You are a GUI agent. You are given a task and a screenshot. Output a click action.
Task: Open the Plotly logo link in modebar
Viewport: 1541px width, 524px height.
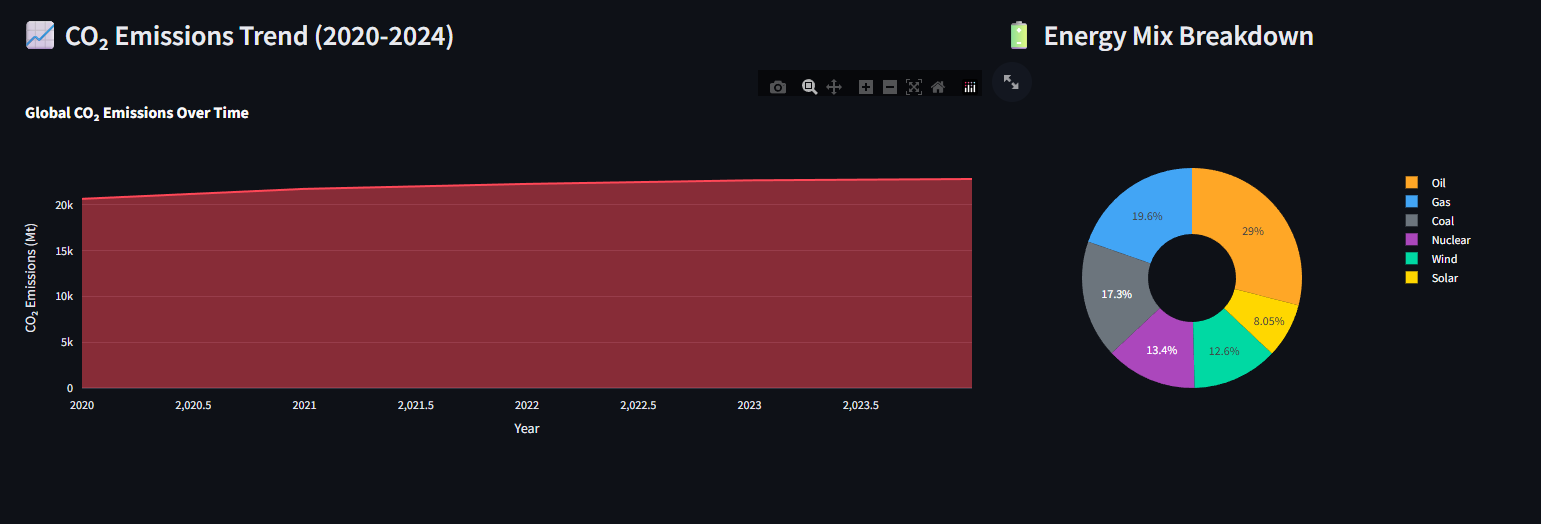pyautogui.click(x=969, y=87)
